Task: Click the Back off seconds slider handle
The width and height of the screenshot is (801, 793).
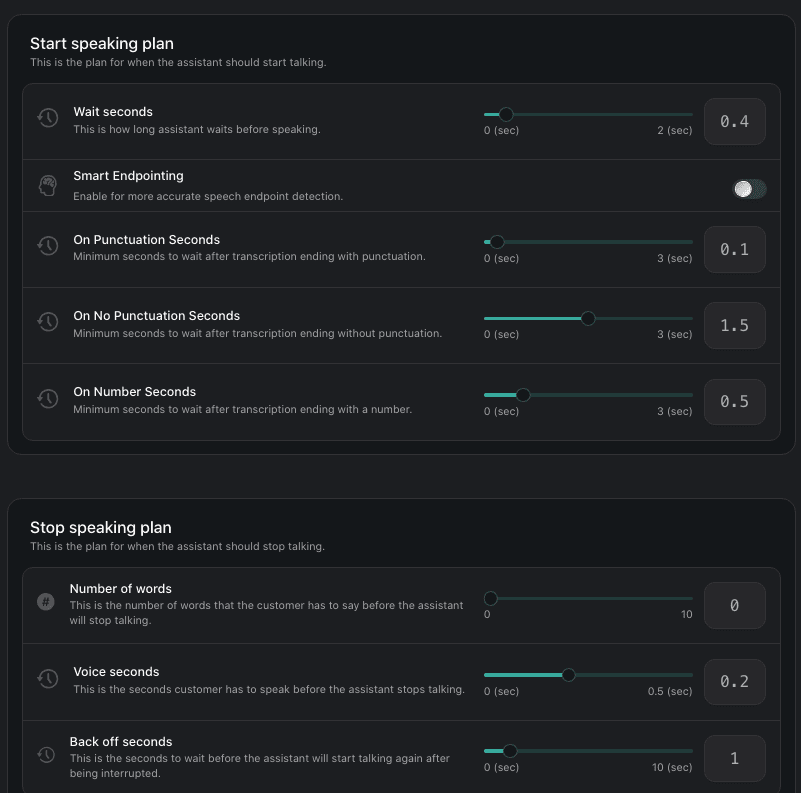Action: [510, 751]
